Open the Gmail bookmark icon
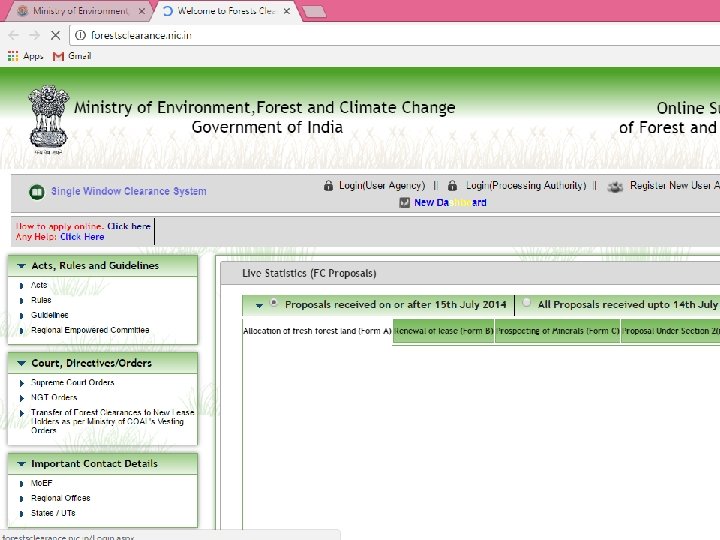 coord(58,56)
